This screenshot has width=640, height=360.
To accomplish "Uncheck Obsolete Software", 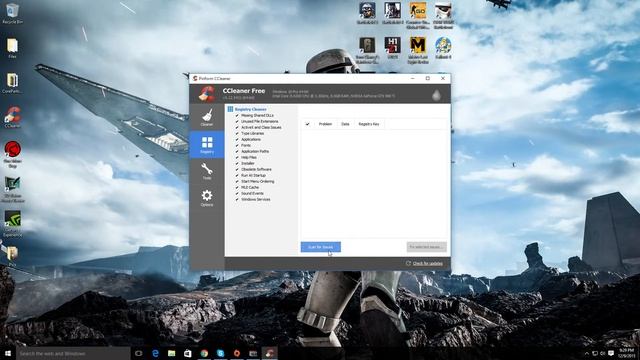I will [237, 169].
